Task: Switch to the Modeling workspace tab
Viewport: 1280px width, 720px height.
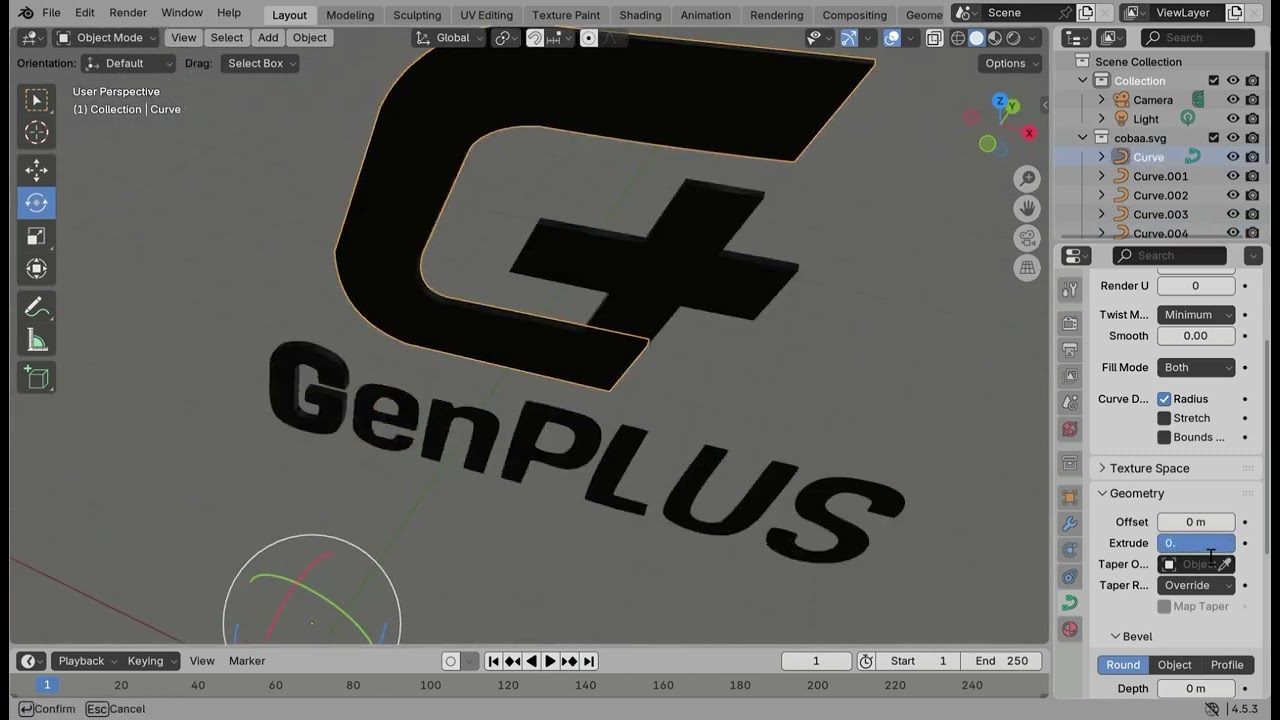Action: click(x=350, y=15)
